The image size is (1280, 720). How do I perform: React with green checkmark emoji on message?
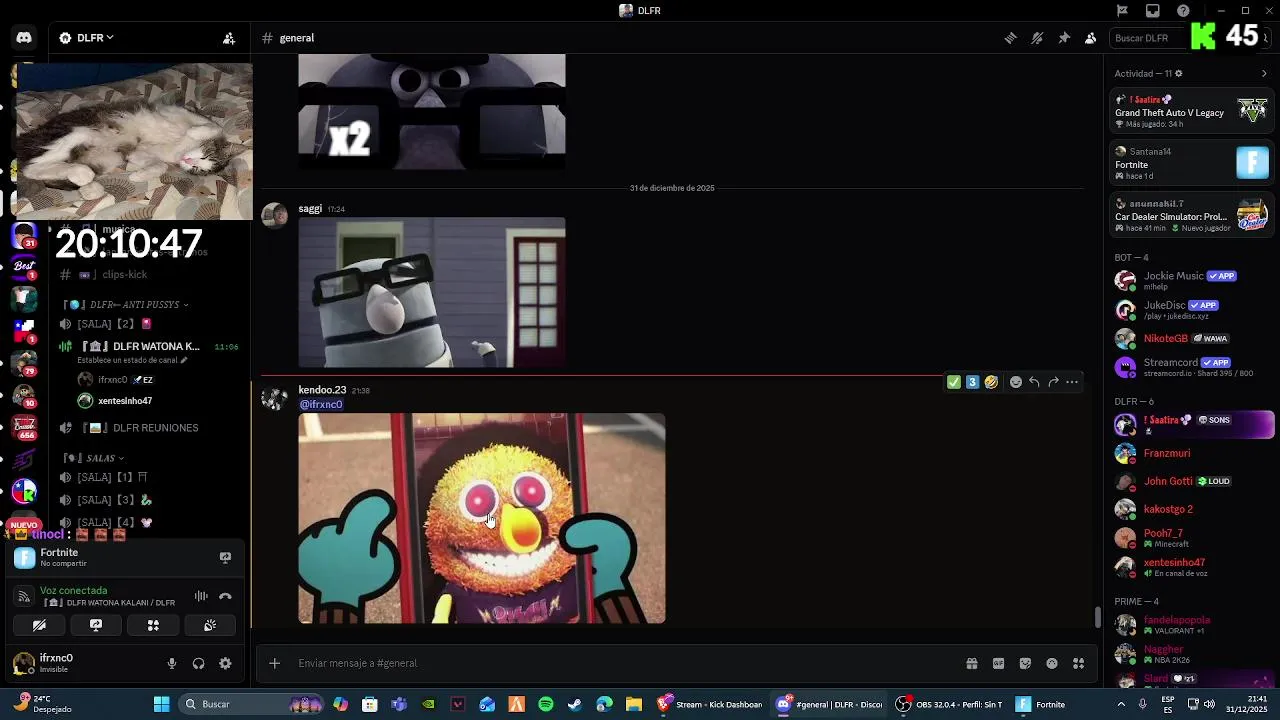954,382
